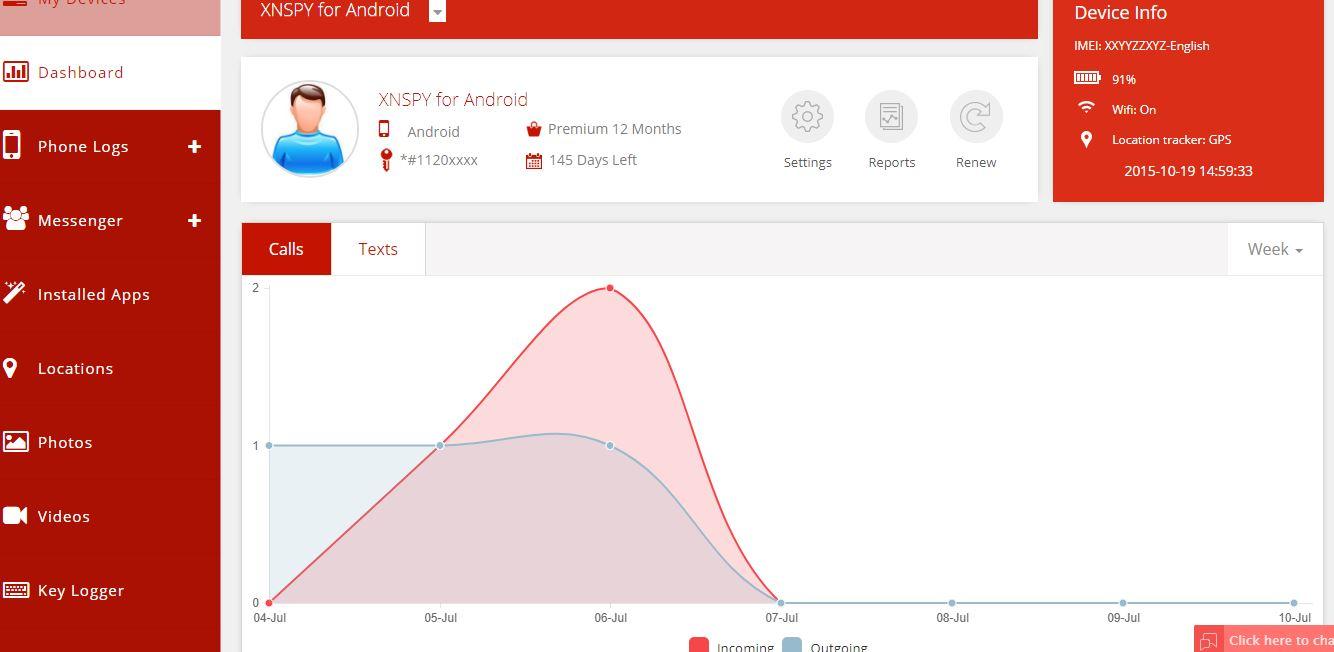1334x652 pixels.
Task: Click the 145 Days Left text
Action: [x=593, y=160]
